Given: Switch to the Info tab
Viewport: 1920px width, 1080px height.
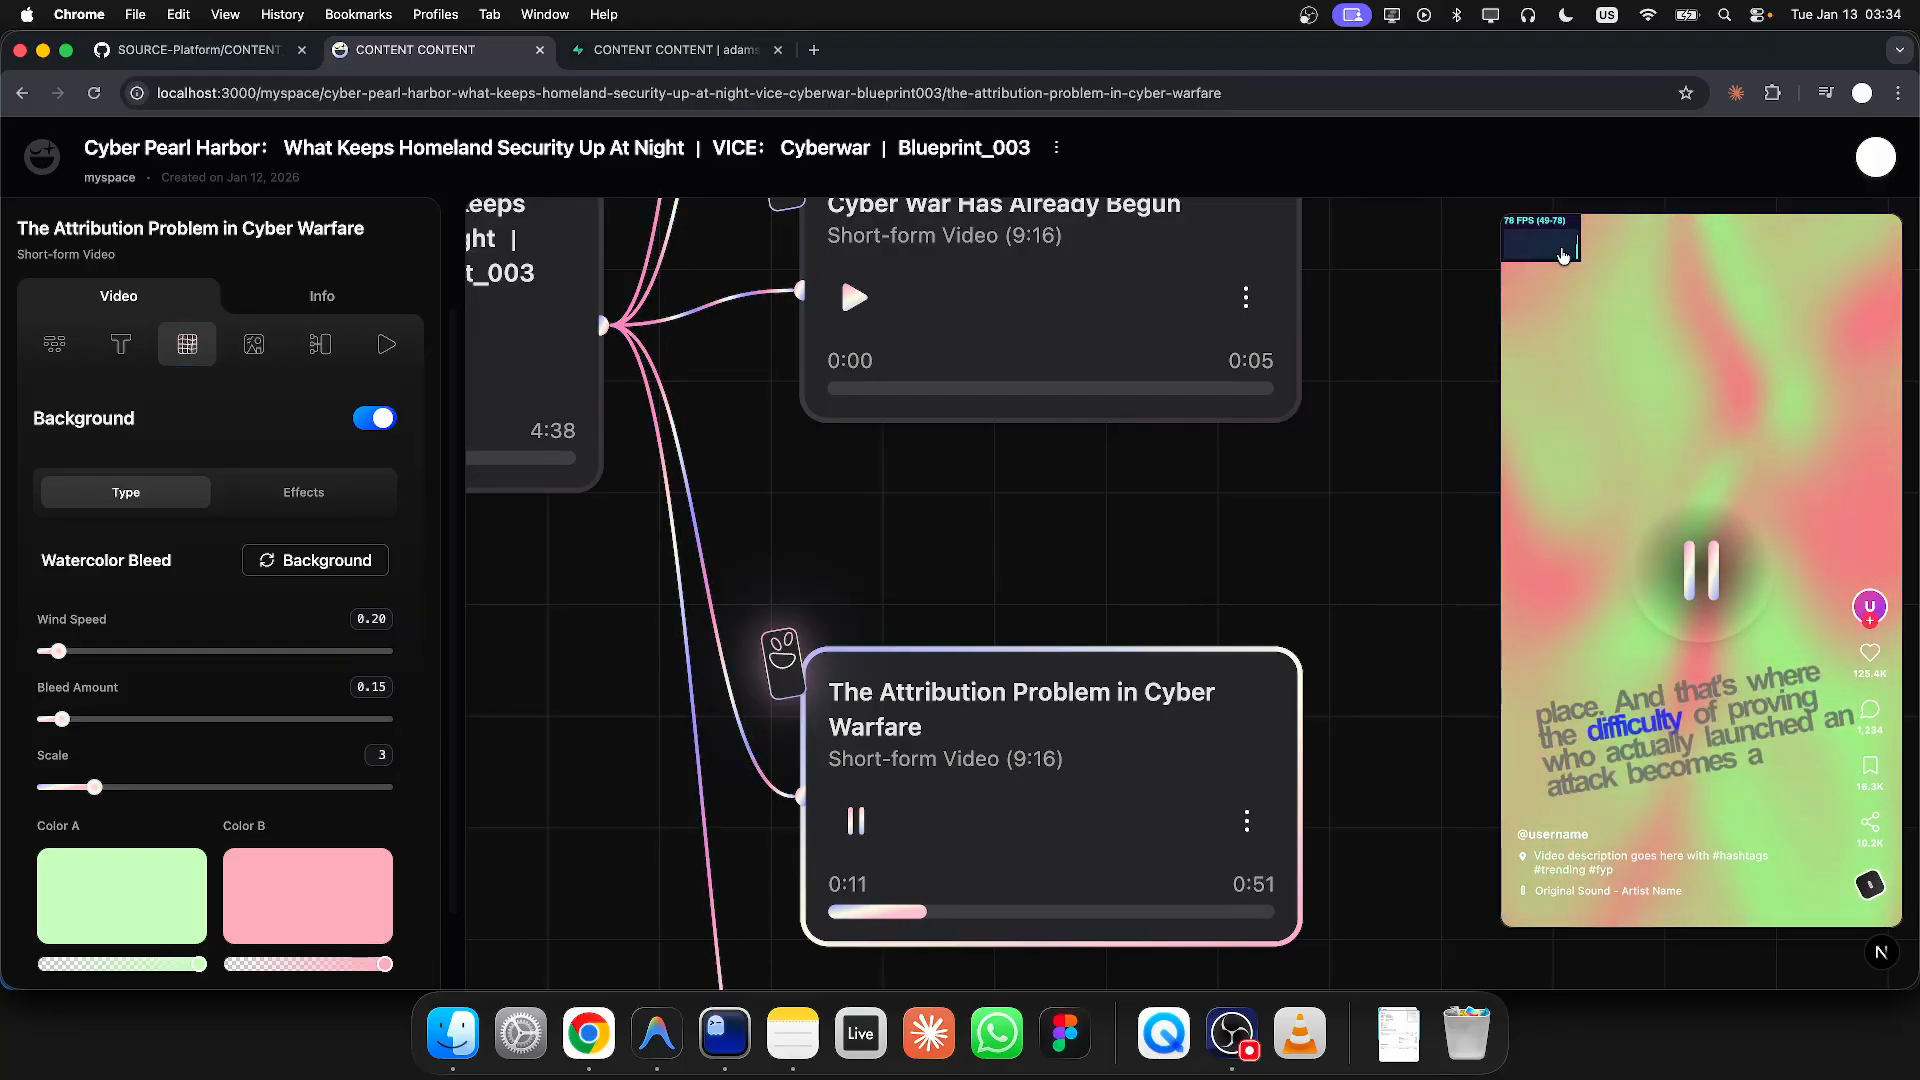Looking at the screenshot, I should click(322, 296).
